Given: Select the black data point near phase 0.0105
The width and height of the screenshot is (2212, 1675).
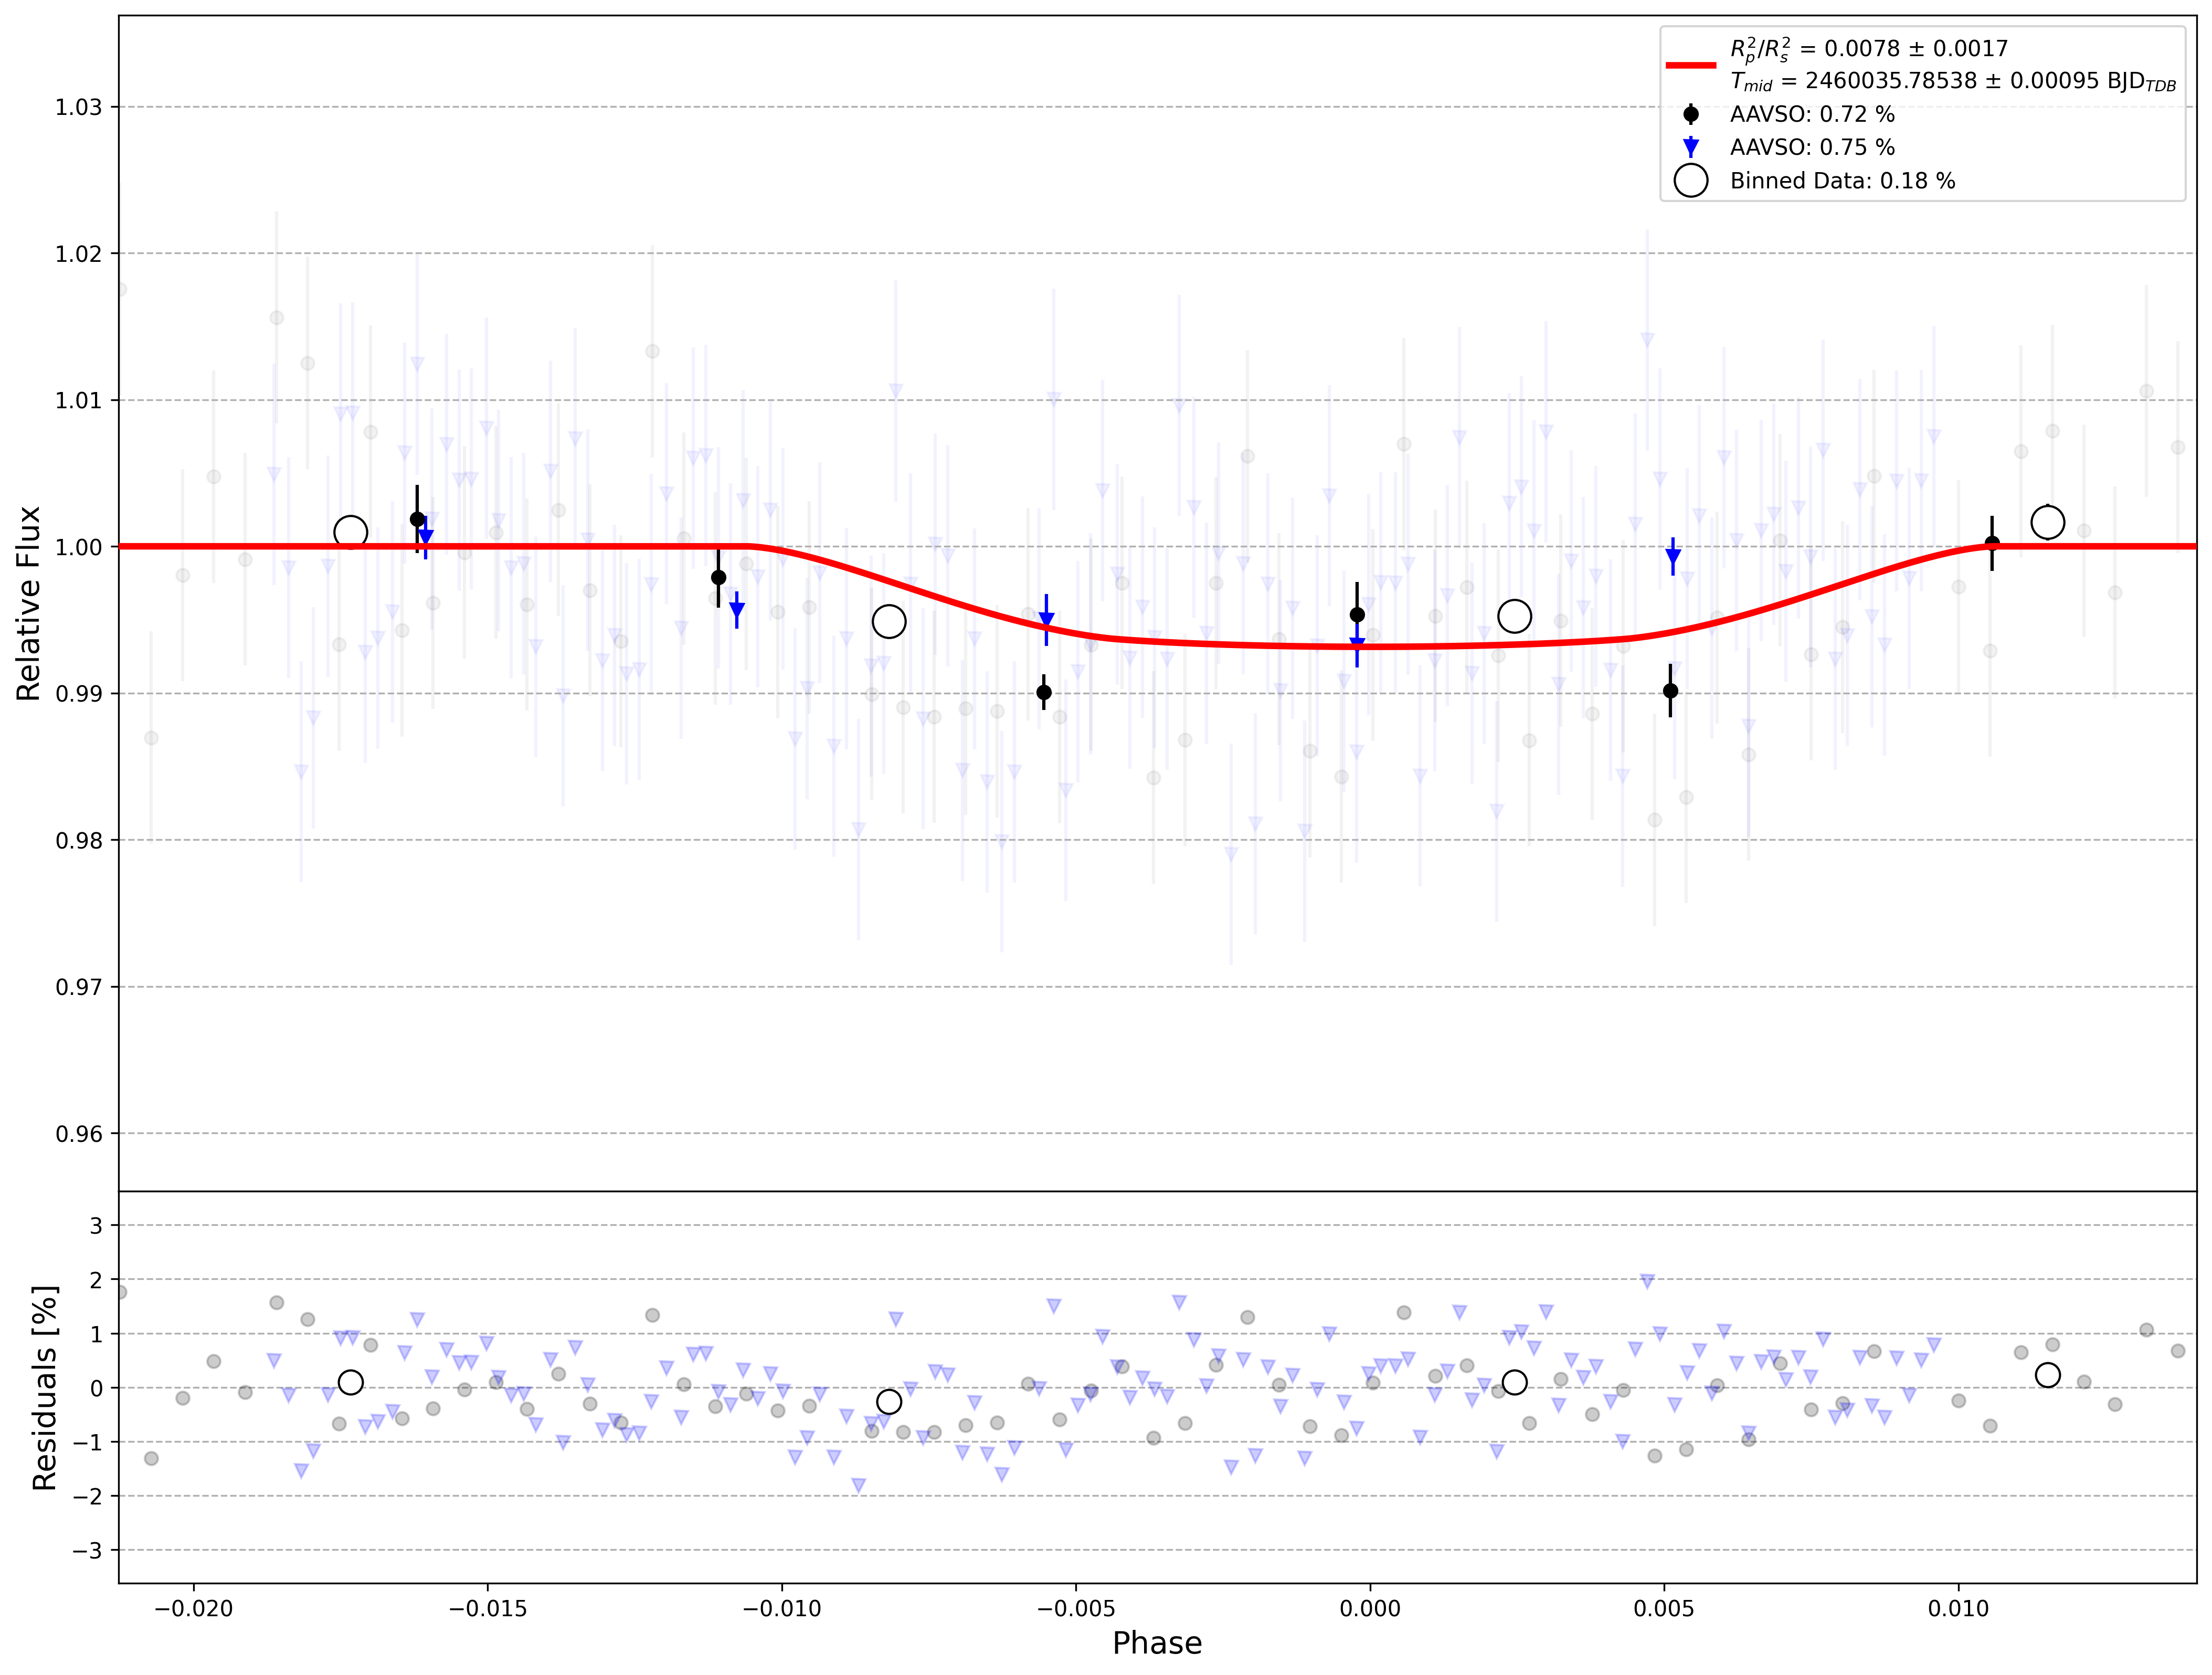Looking at the screenshot, I should tap(1992, 543).
